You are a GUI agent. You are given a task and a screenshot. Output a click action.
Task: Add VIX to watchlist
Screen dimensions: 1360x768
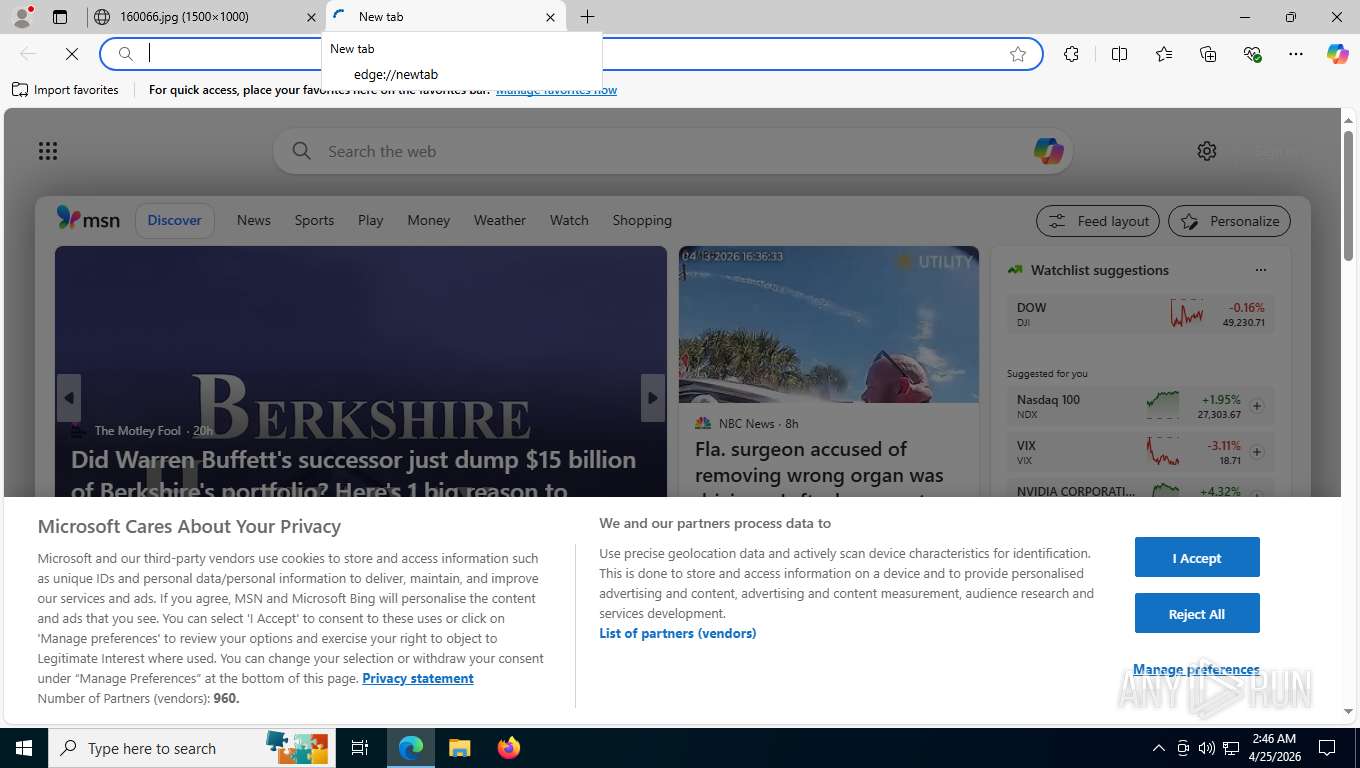point(1257,452)
